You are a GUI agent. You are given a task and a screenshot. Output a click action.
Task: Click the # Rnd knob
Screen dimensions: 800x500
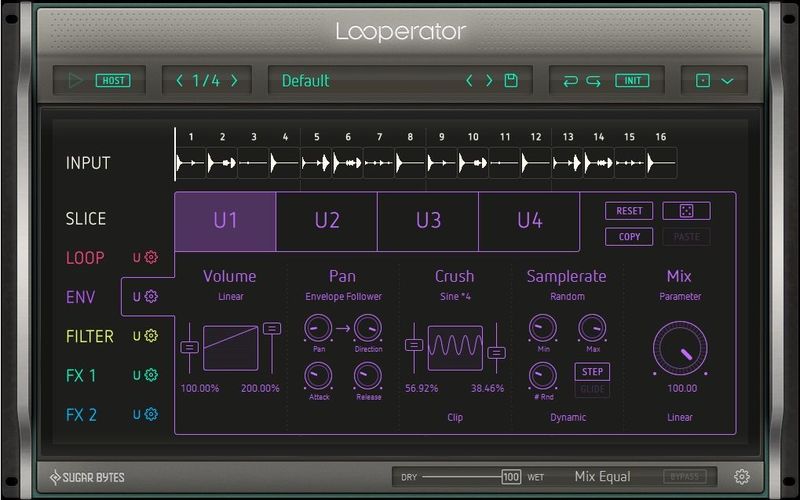pyautogui.click(x=543, y=376)
